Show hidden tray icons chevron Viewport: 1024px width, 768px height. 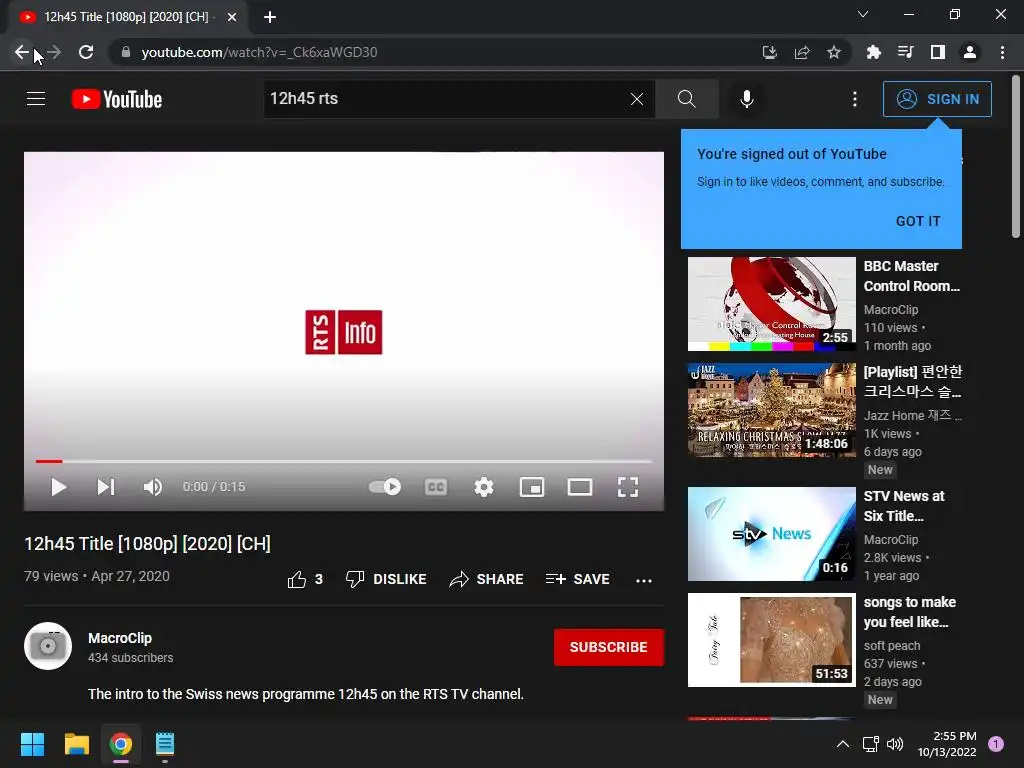tap(843, 744)
